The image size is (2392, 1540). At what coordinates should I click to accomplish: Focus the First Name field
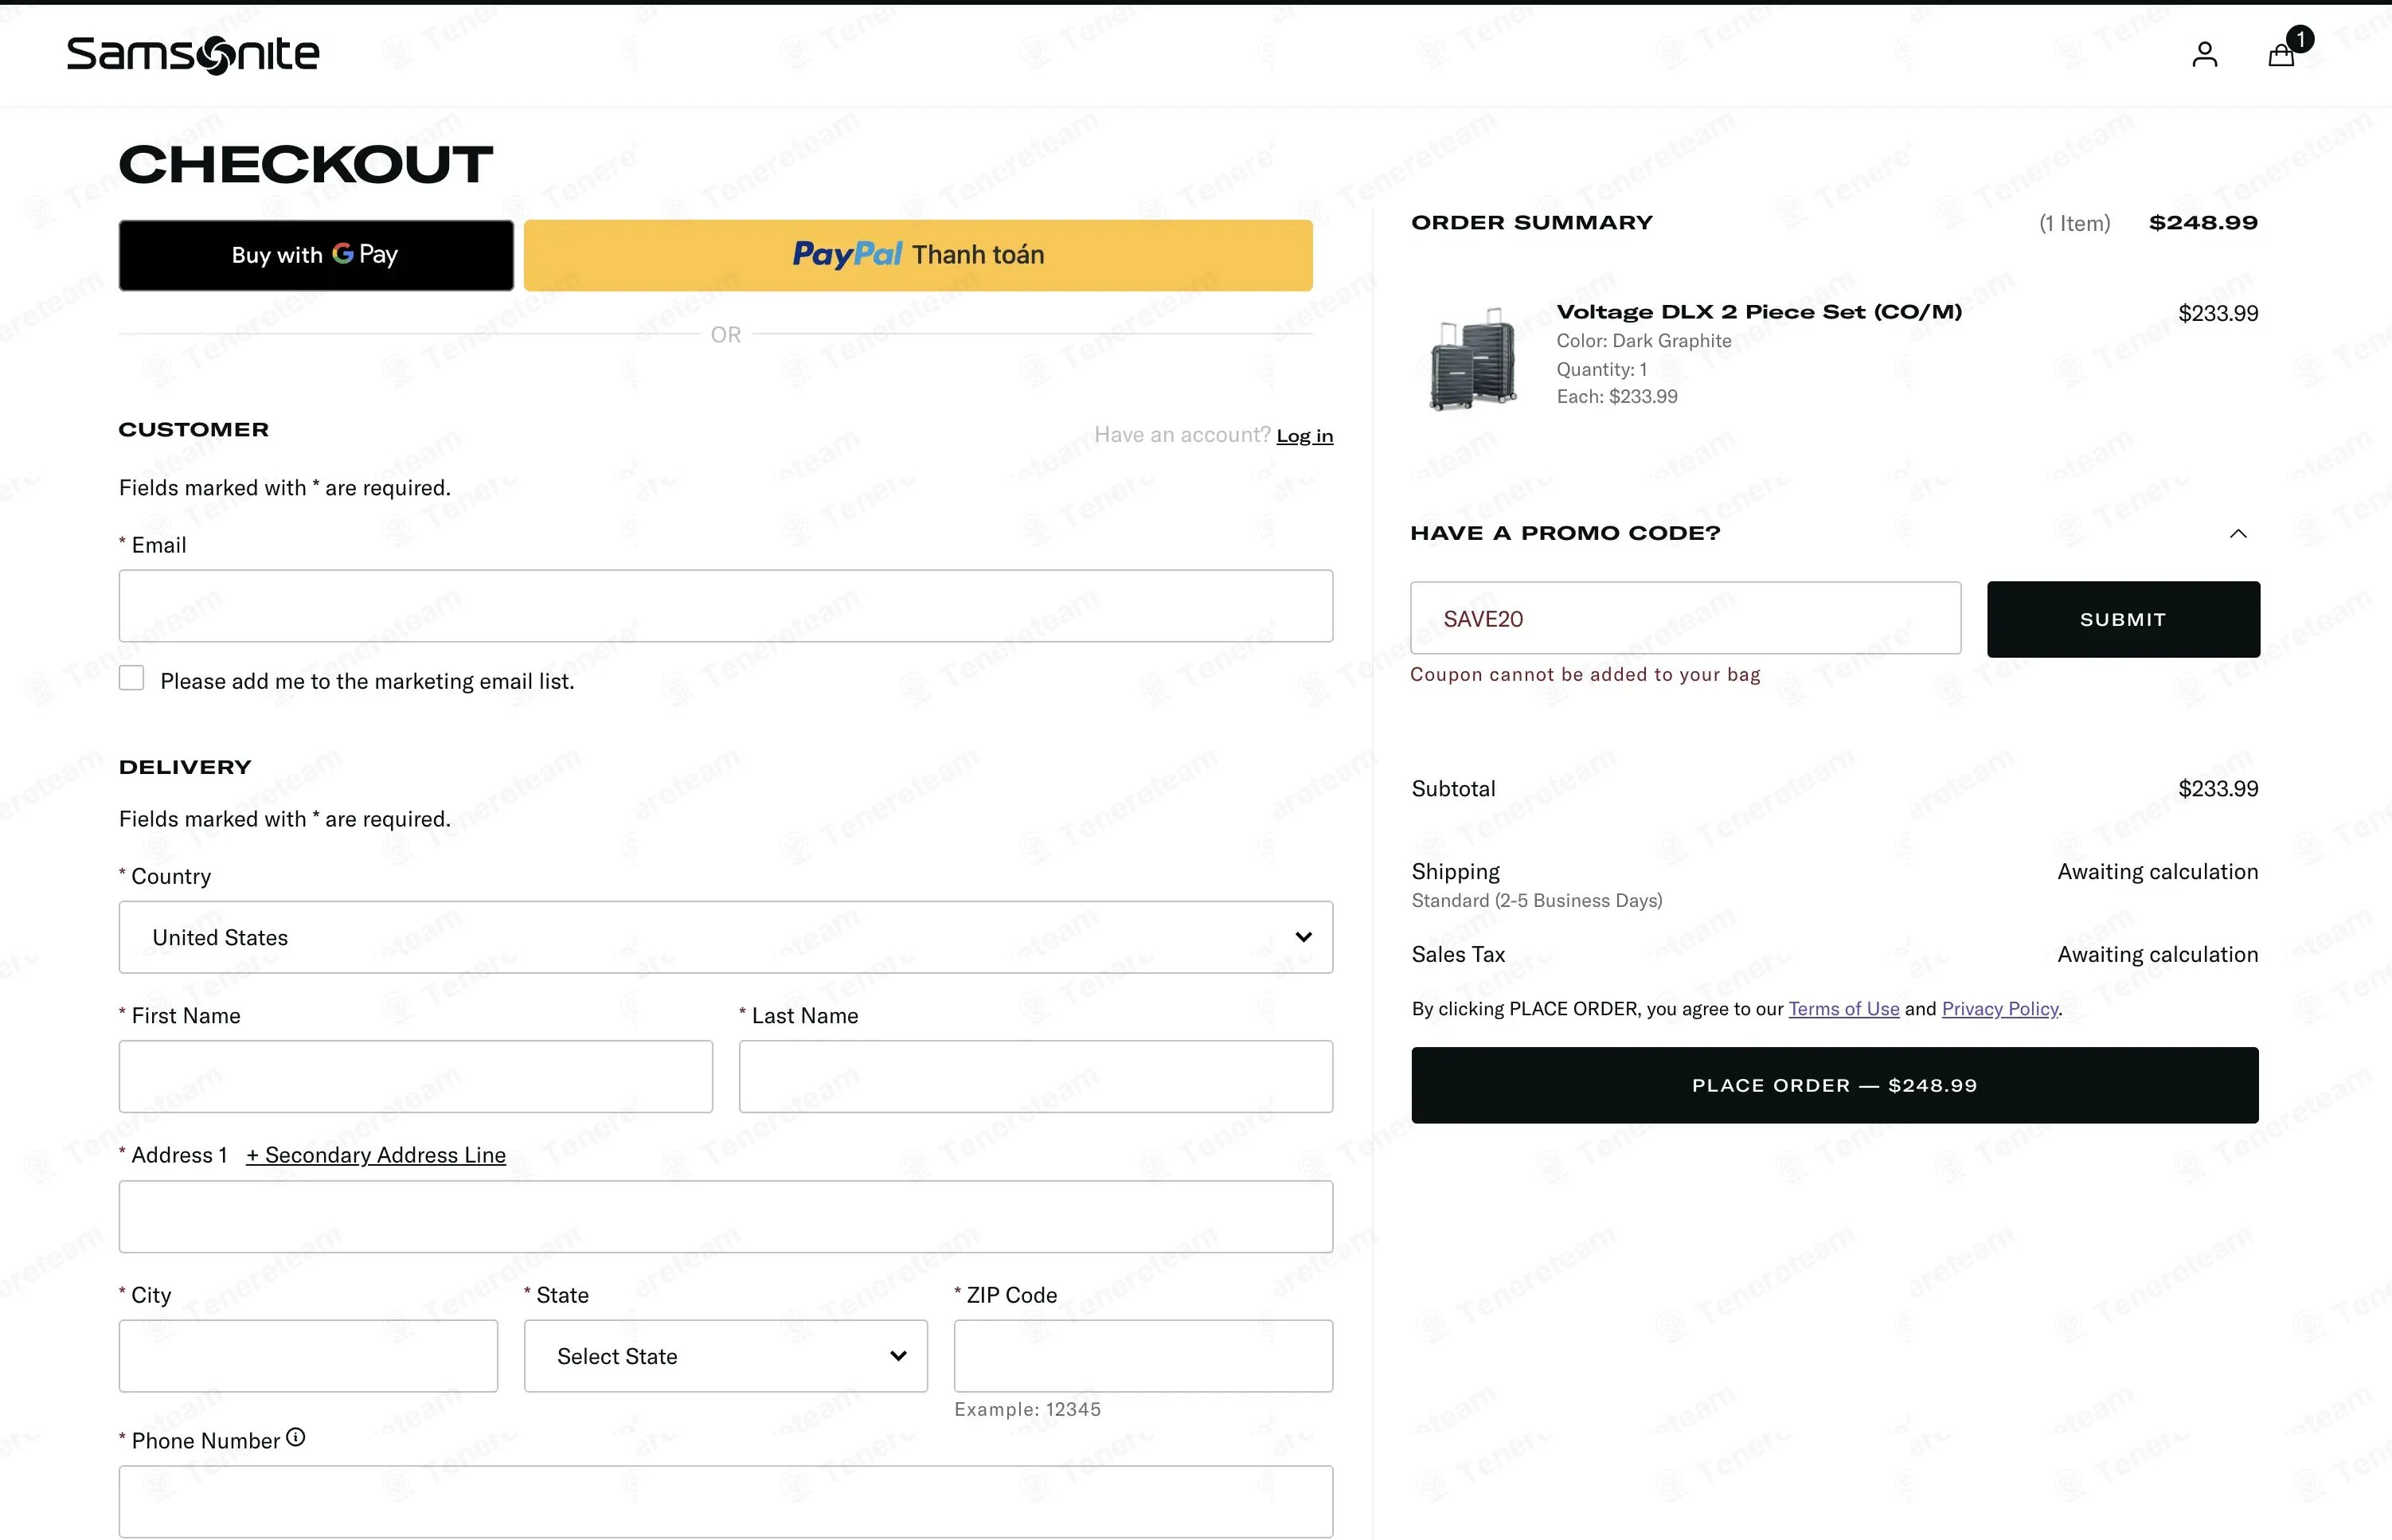(416, 1076)
